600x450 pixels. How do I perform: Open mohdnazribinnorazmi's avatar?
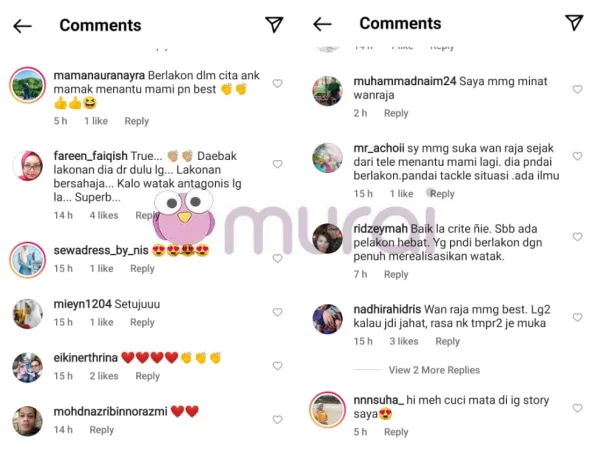28,421
